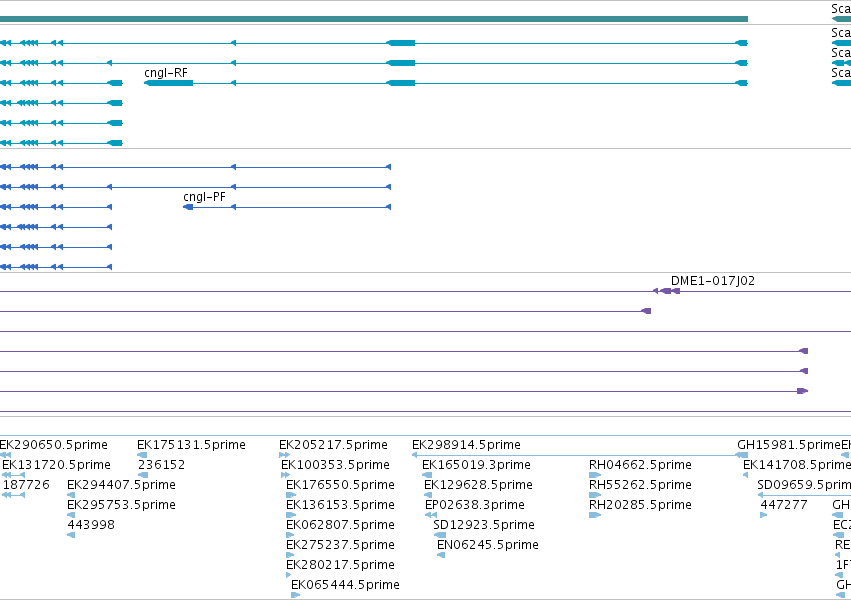Select EK141708.5prime label
This screenshot has height=600, width=851.
[797, 465]
